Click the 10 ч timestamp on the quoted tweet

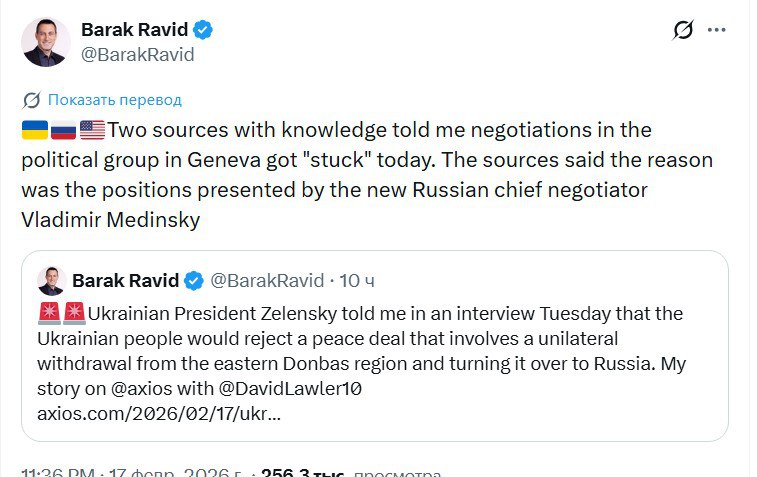[357, 280]
